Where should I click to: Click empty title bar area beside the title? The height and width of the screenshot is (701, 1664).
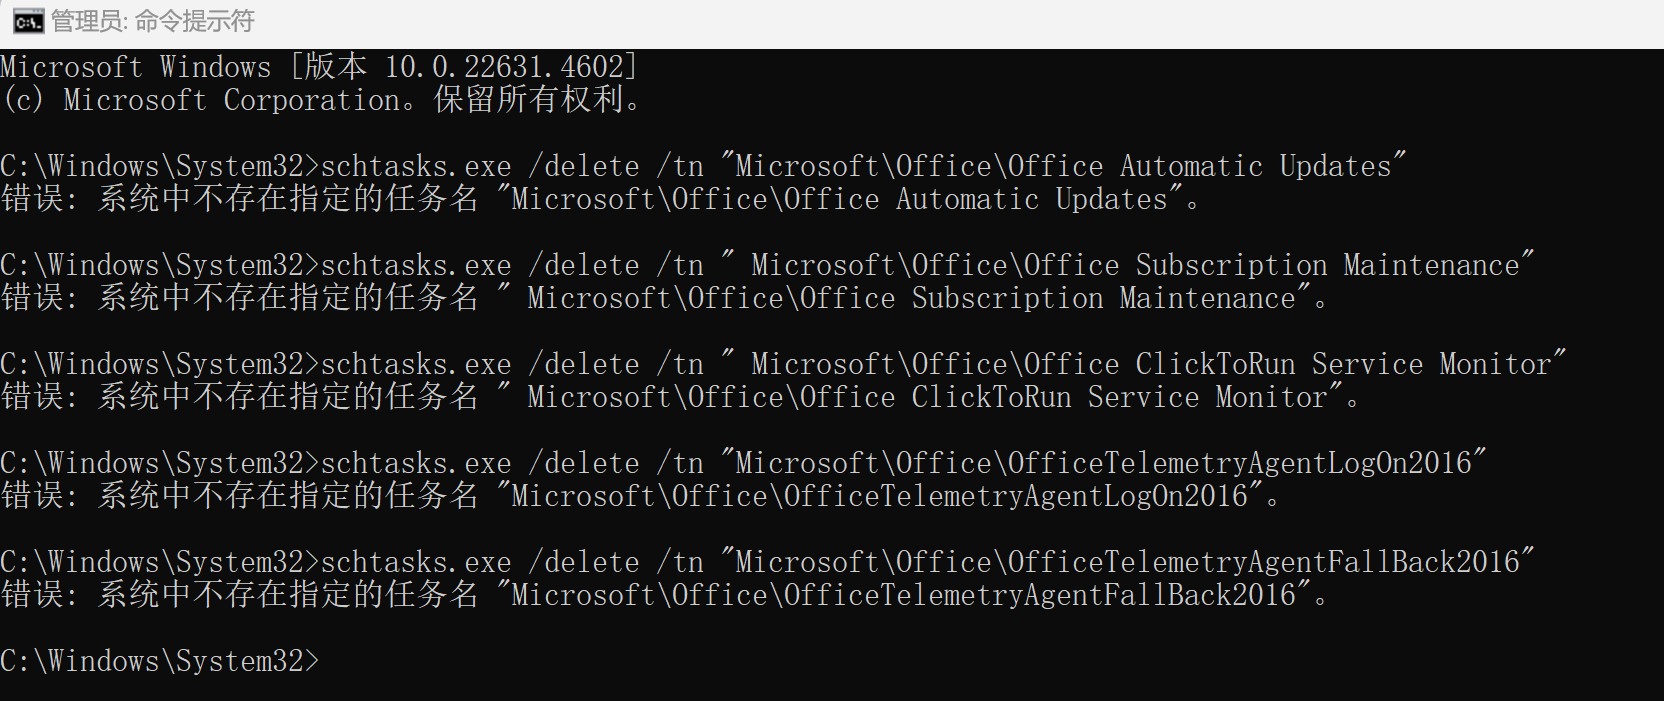[x=950, y=21]
